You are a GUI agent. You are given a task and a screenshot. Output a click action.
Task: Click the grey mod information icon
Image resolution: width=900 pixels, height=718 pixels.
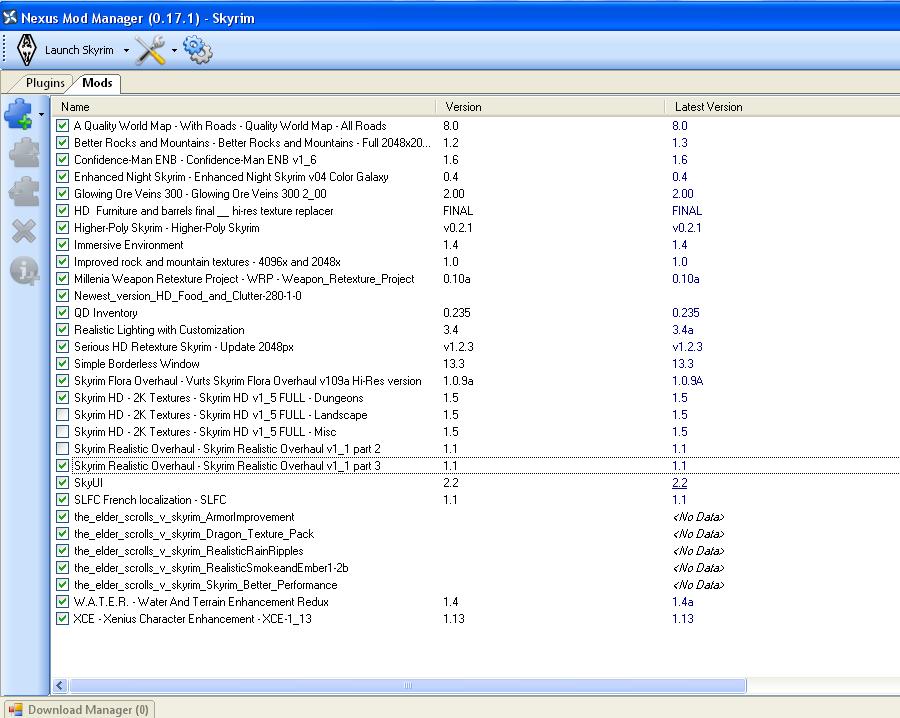(24, 270)
